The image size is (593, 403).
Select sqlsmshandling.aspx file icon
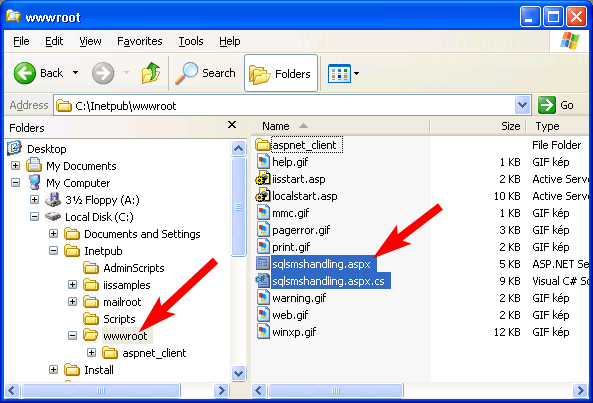point(263,264)
